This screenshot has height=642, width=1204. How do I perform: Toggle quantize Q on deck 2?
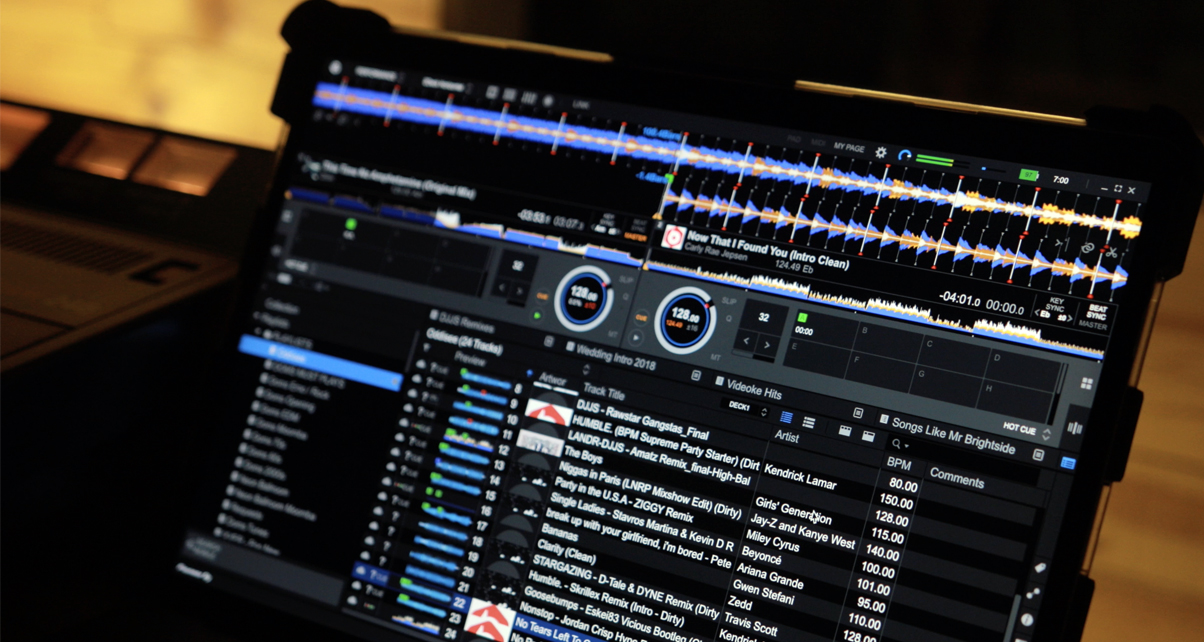727,320
